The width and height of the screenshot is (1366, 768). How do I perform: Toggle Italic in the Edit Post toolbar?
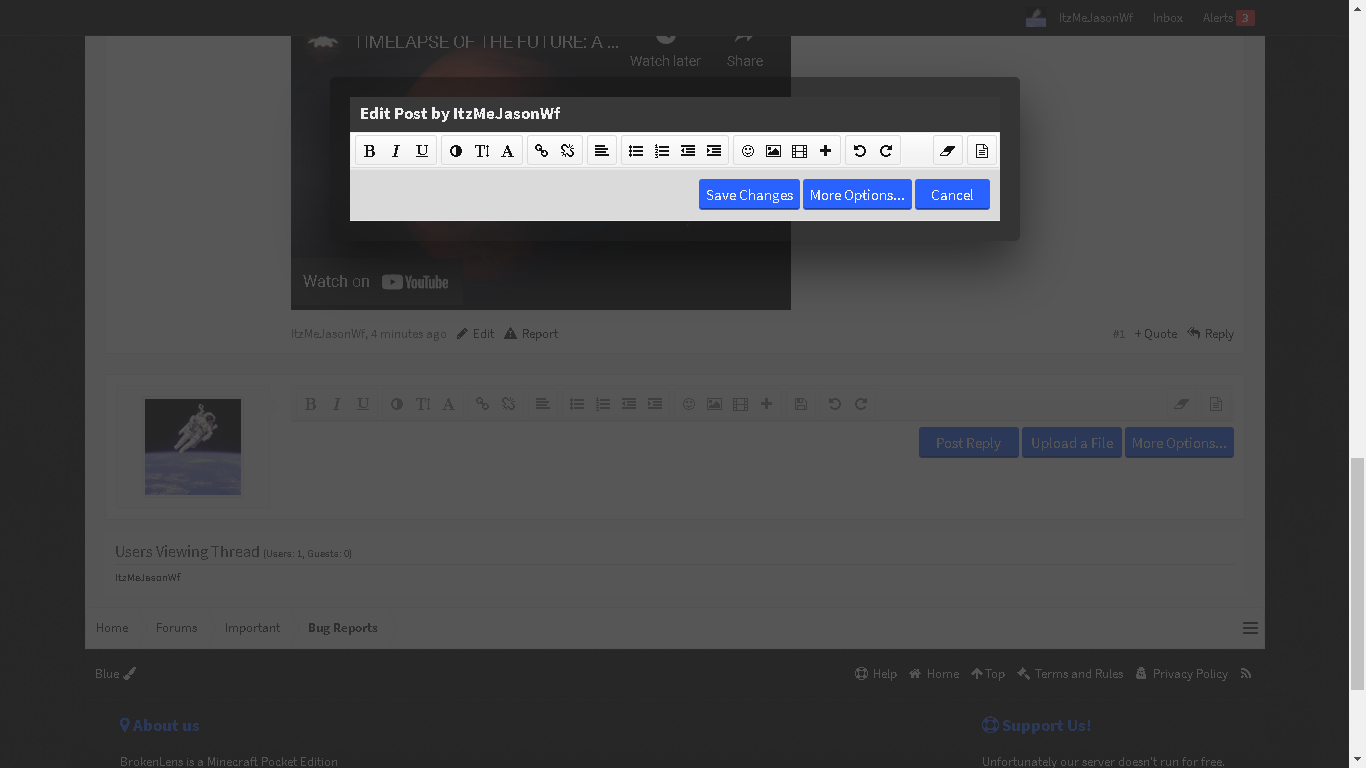(x=396, y=151)
